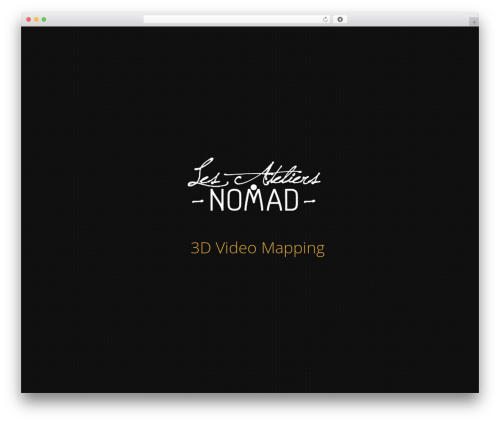Maximize the window with the green button
The width and height of the screenshot is (500, 423).
coord(44,20)
